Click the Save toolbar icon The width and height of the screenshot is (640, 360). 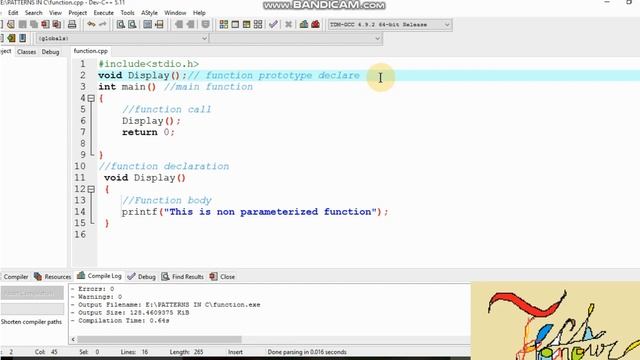click(x=22, y=24)
